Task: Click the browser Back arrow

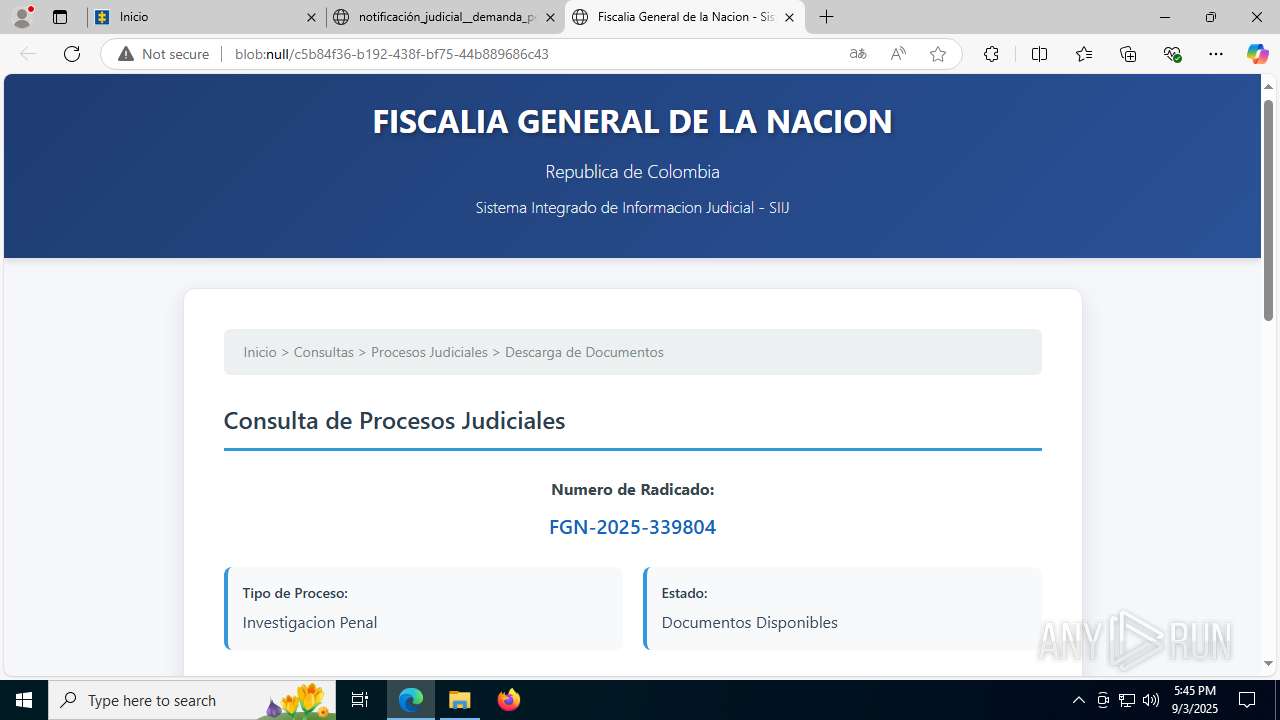Action: pos(28,54)
